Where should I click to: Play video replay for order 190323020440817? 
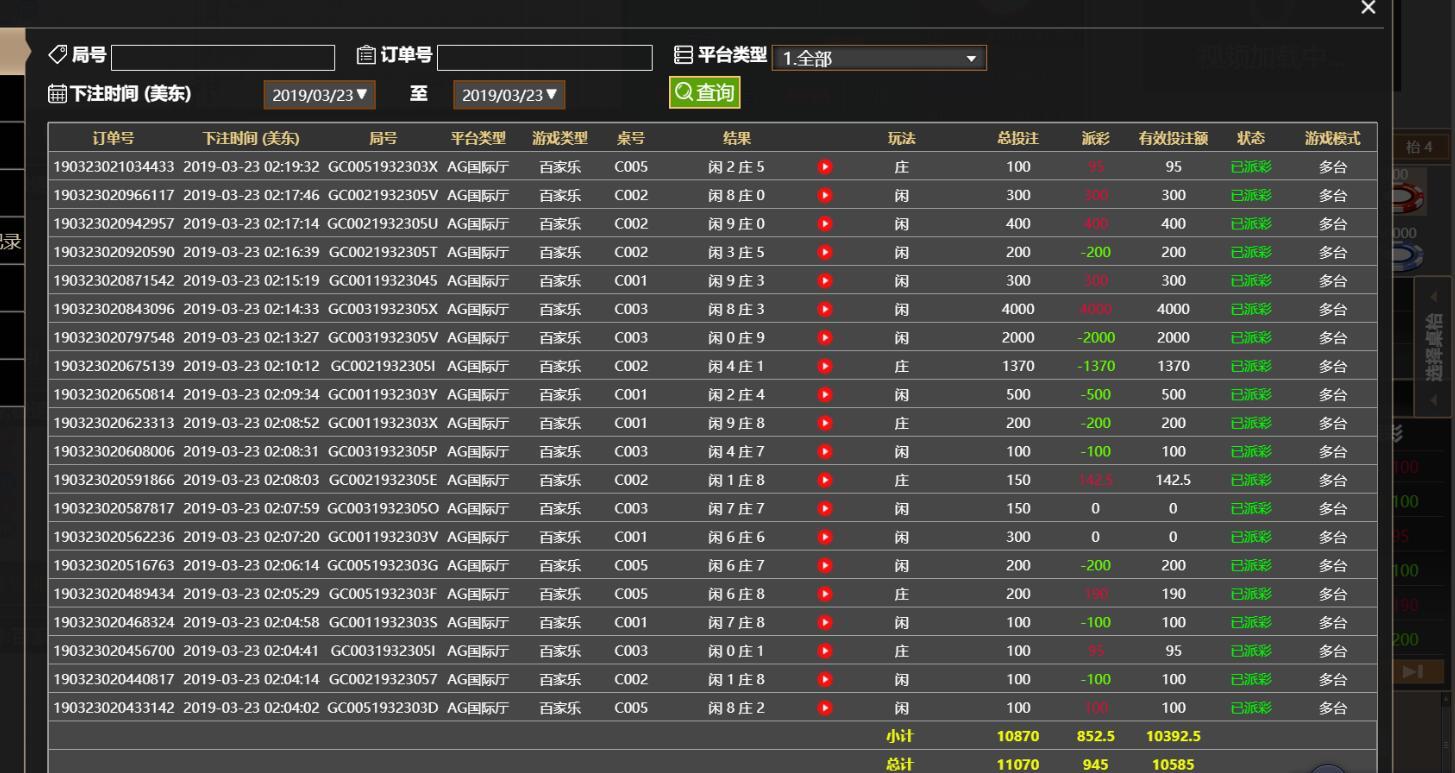[x=824, y=680]
